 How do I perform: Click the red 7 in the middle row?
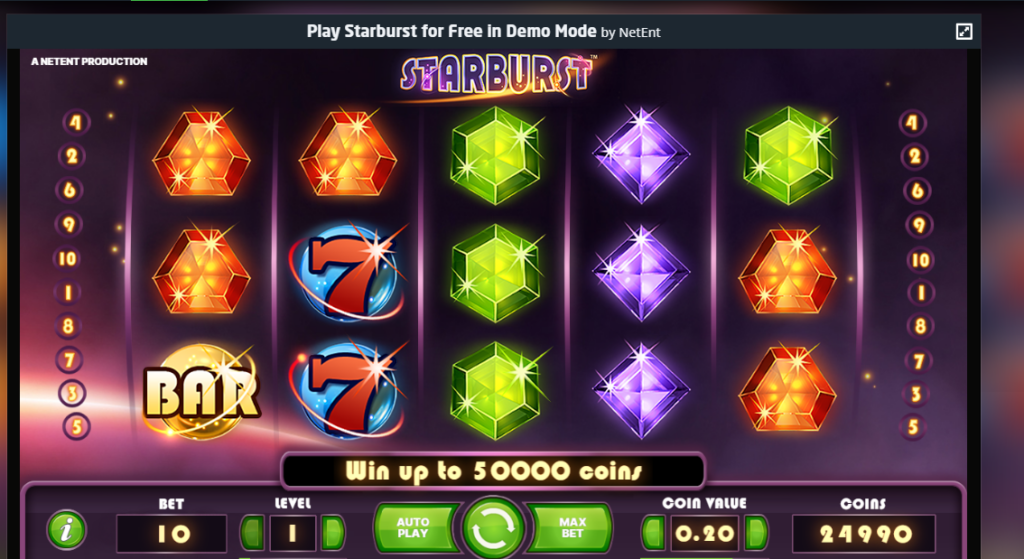tap(347, 272)
